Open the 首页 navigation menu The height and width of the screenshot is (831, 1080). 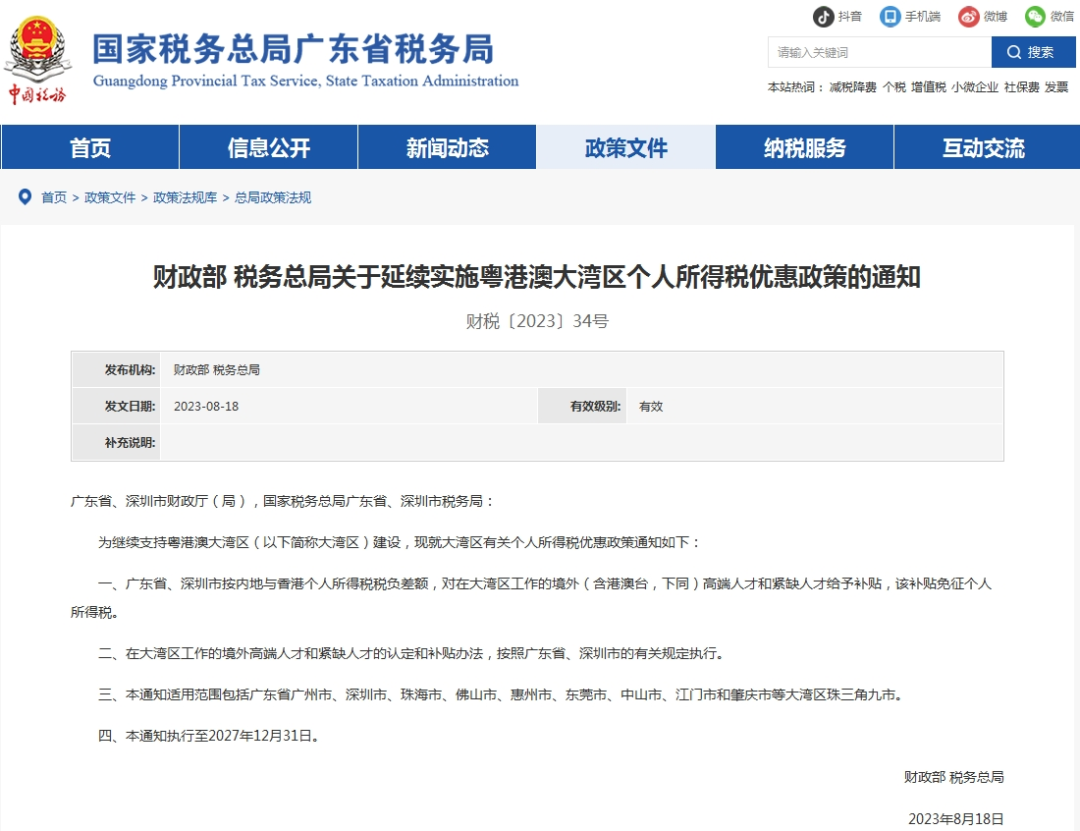[89, 146]
